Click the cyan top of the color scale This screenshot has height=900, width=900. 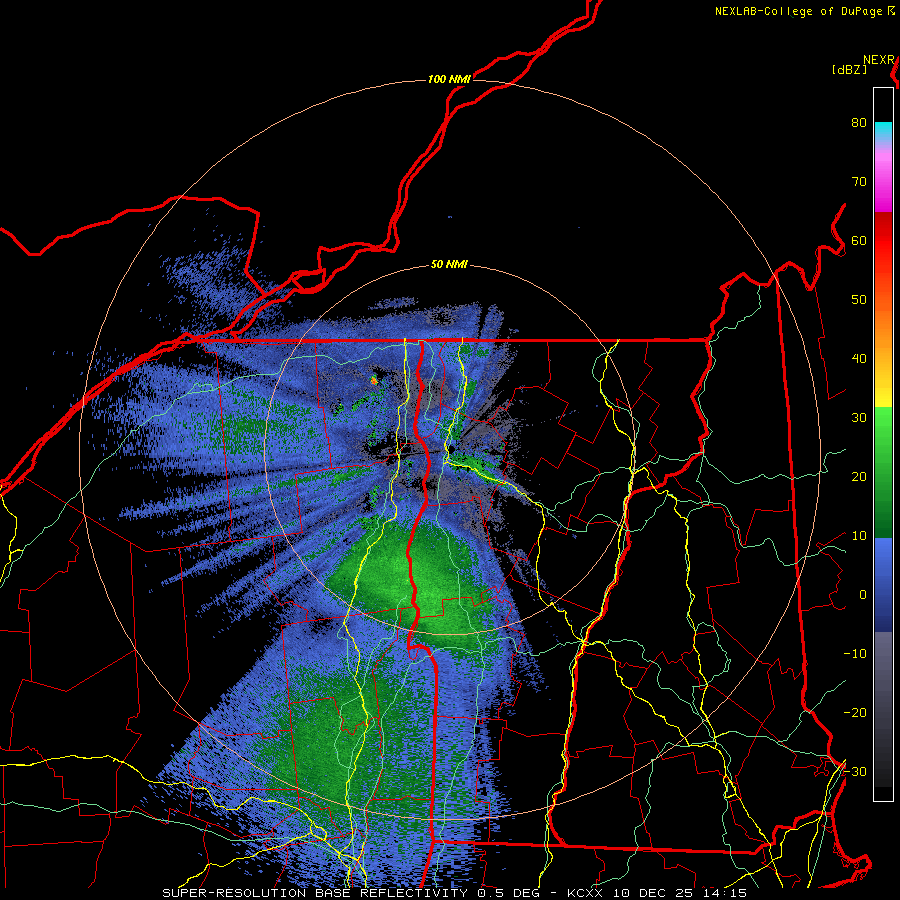tap(883, 131)
